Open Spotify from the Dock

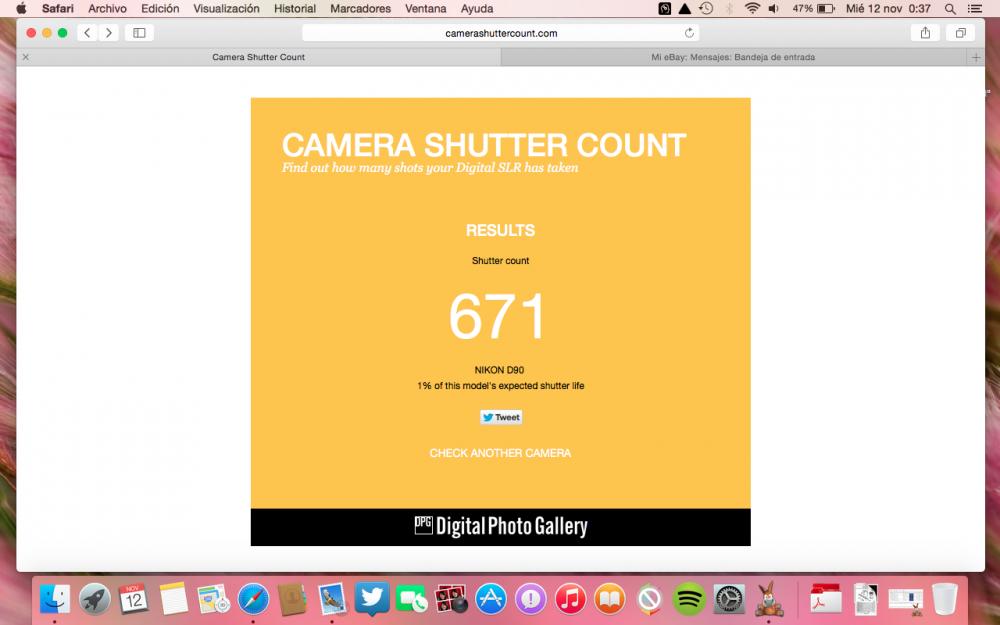[x=689, y=599]
